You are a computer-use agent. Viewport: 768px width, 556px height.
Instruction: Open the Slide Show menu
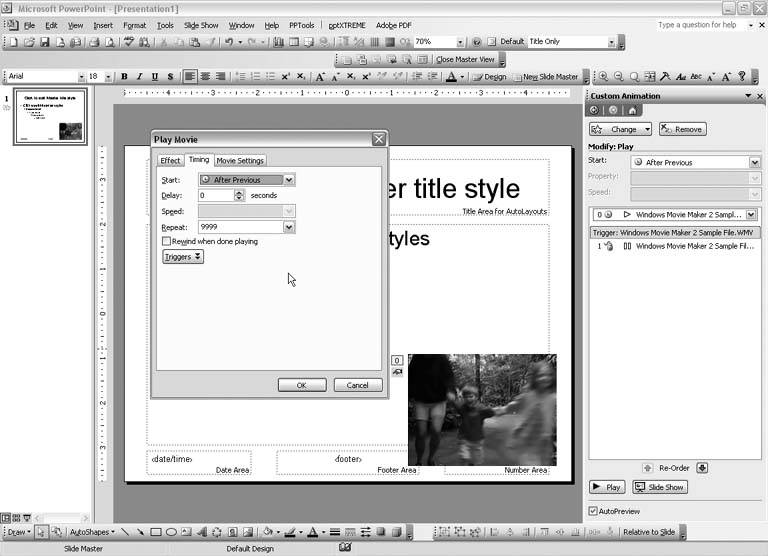[201, 25]
